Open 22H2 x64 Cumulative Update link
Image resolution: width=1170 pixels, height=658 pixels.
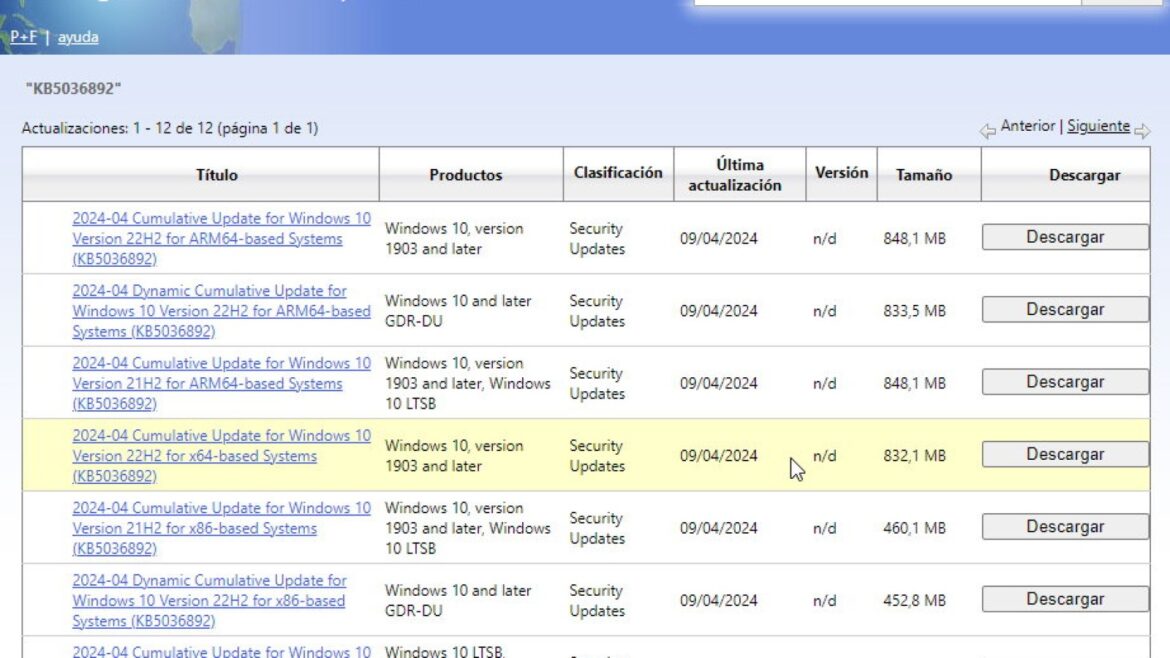coord(221,456)
